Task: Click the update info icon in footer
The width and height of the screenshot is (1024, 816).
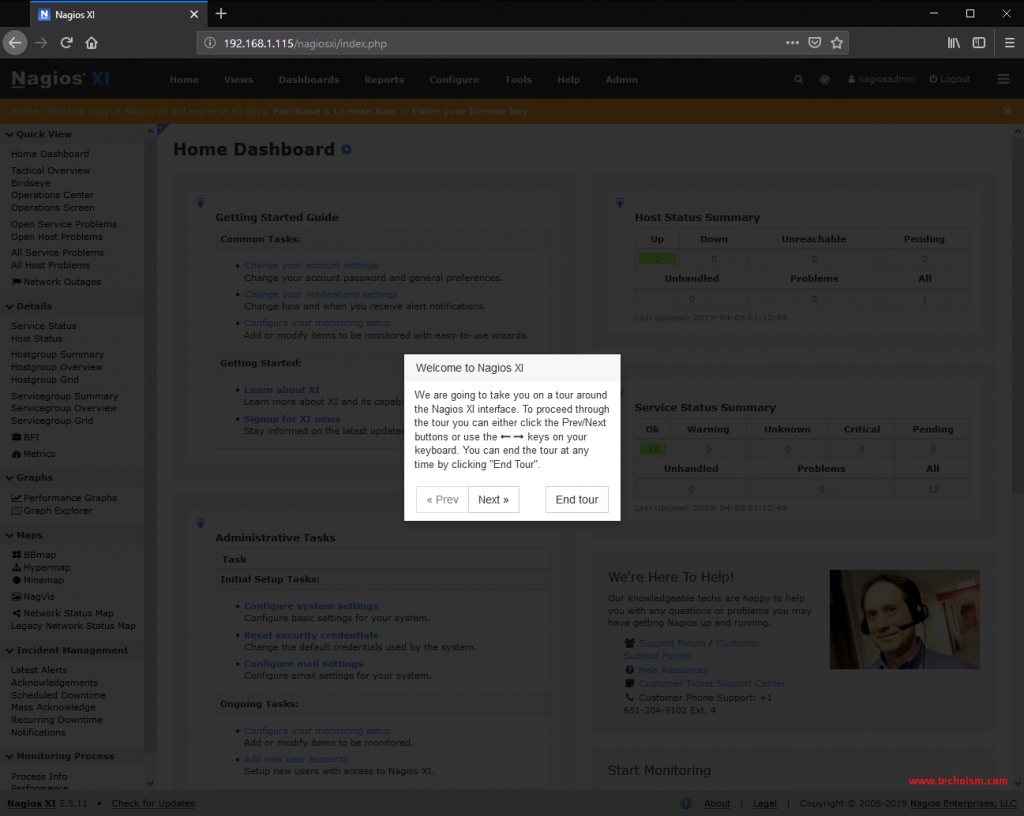Action: tap(686, 804)
